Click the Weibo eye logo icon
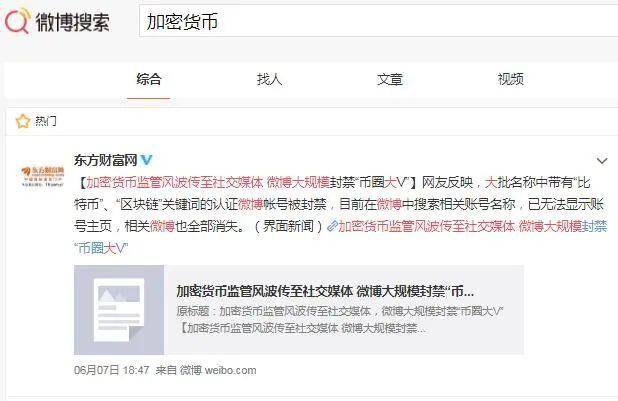The width and height of the screenshot is (618, 401). tap(17, 22)
